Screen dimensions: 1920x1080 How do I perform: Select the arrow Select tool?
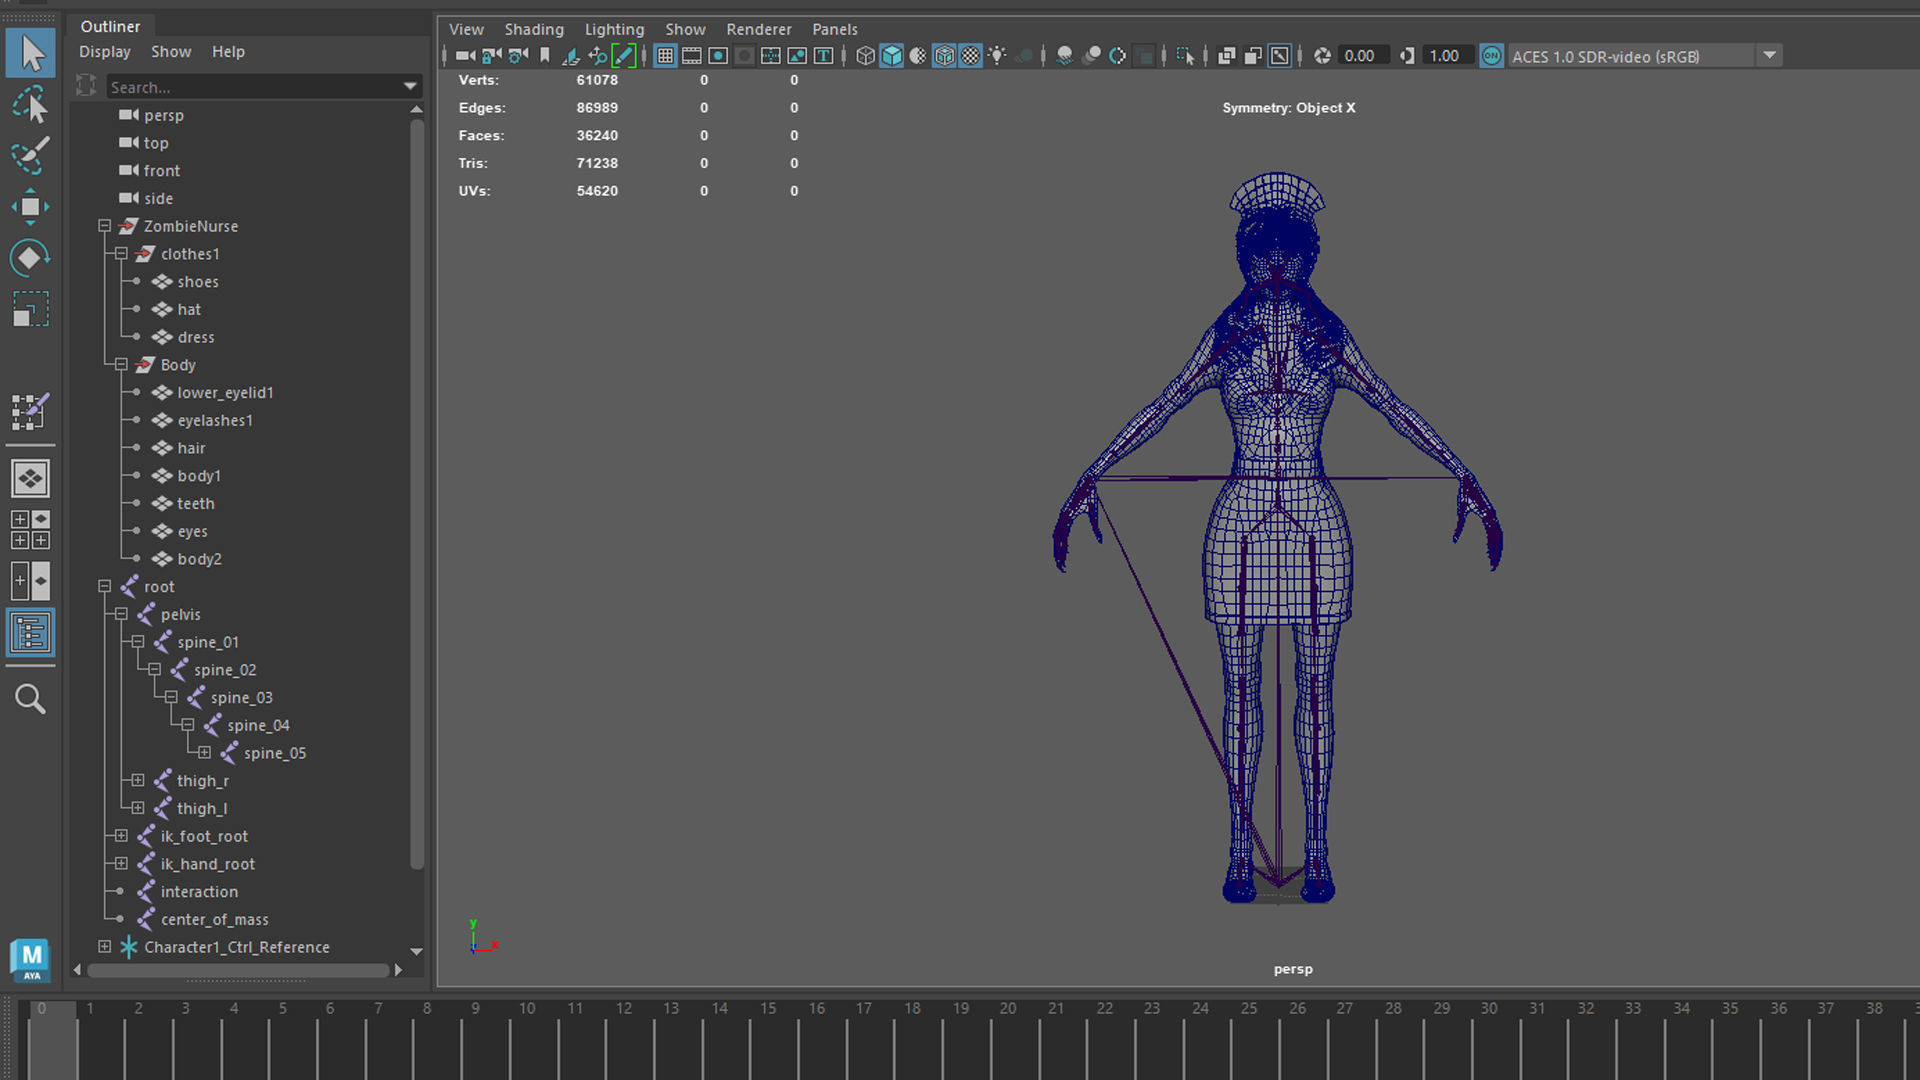(x=31, y=53)
